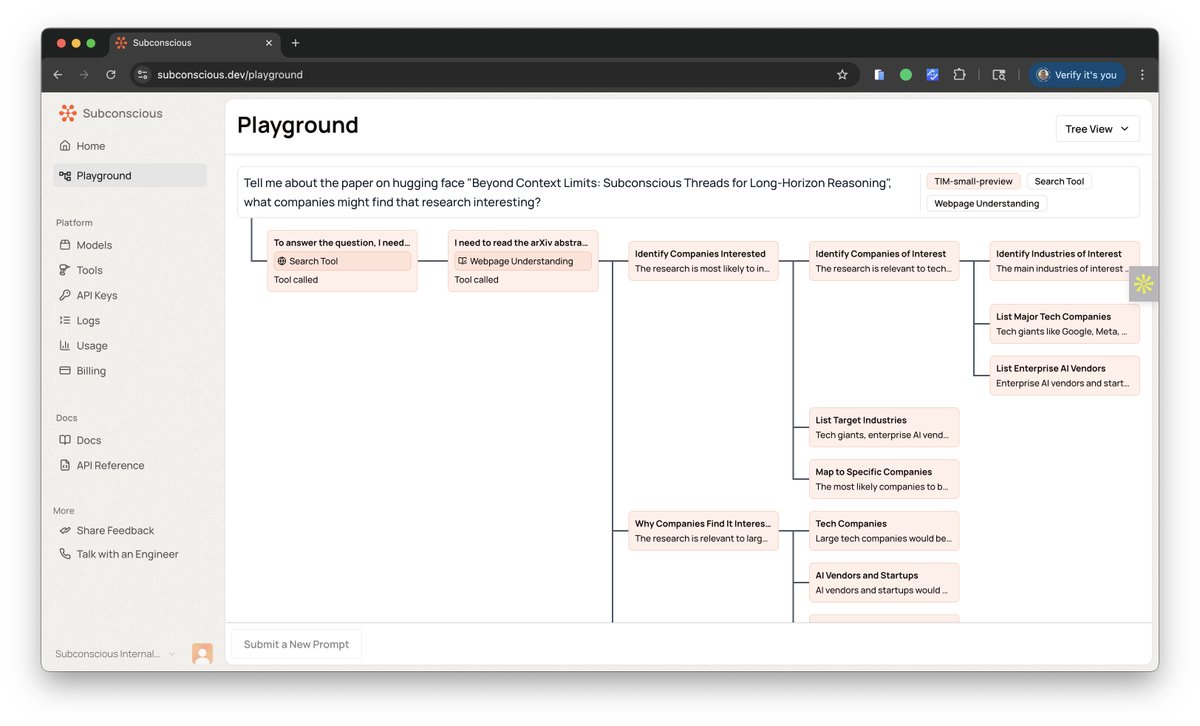
Task: Reload the page with the refresh icon
Action: [111, 75]
